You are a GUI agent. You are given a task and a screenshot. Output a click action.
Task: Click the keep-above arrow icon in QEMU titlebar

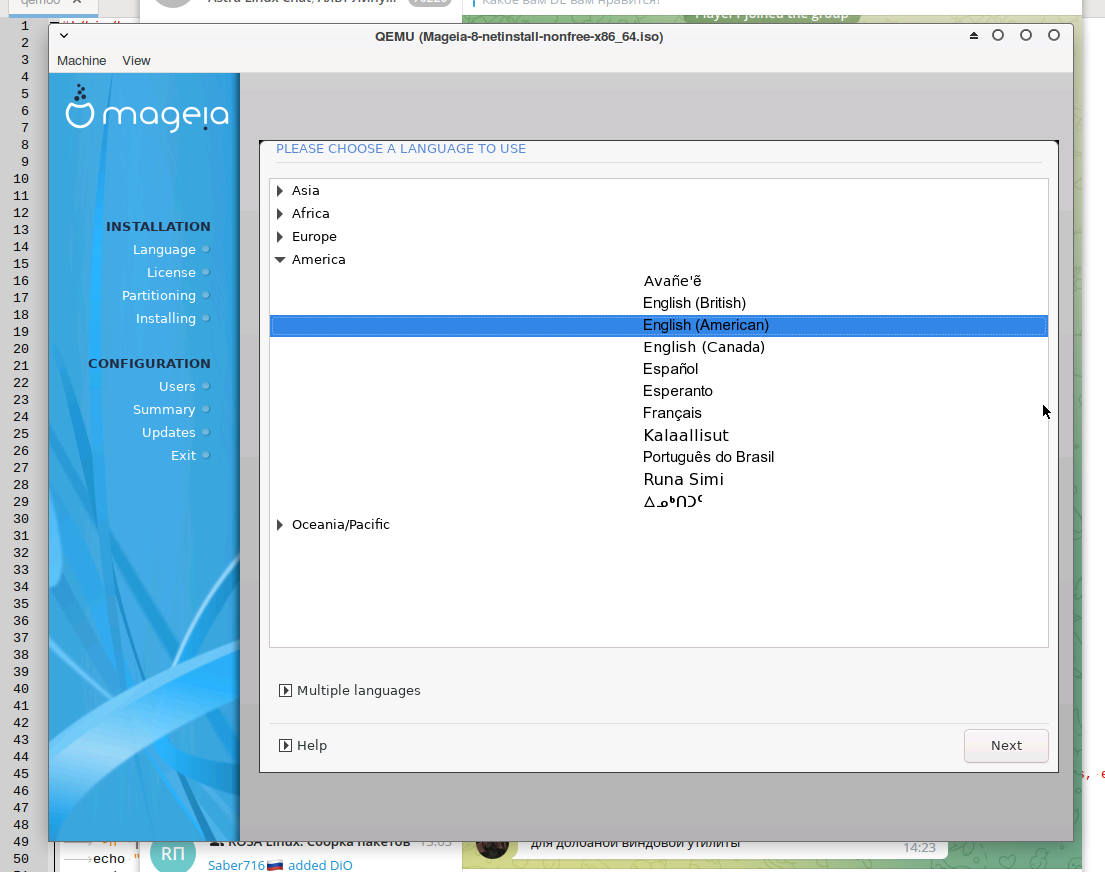(974, 35)
